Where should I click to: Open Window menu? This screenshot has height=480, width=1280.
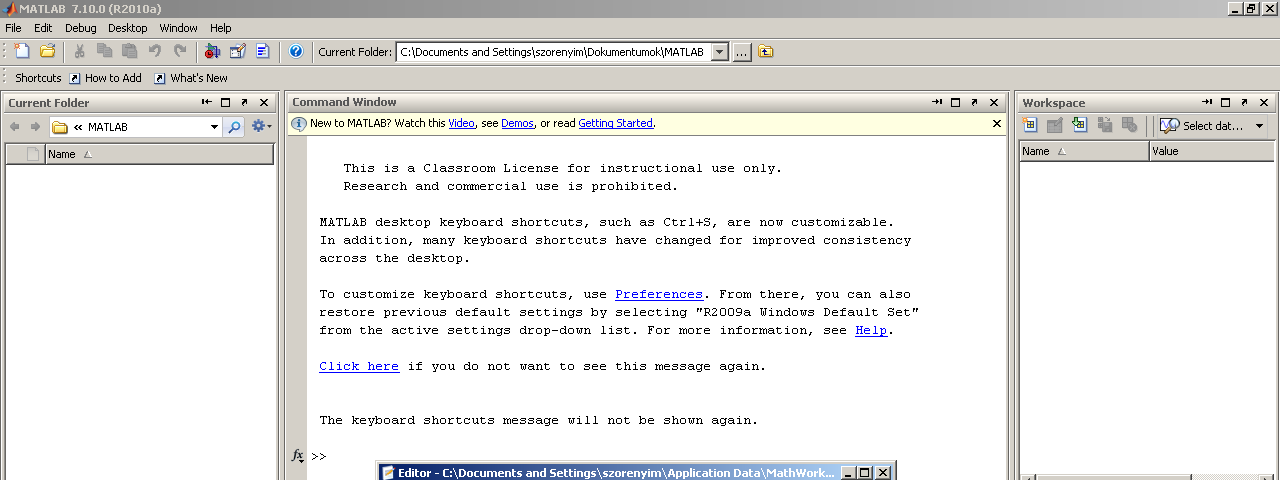(x=179, y=28)
